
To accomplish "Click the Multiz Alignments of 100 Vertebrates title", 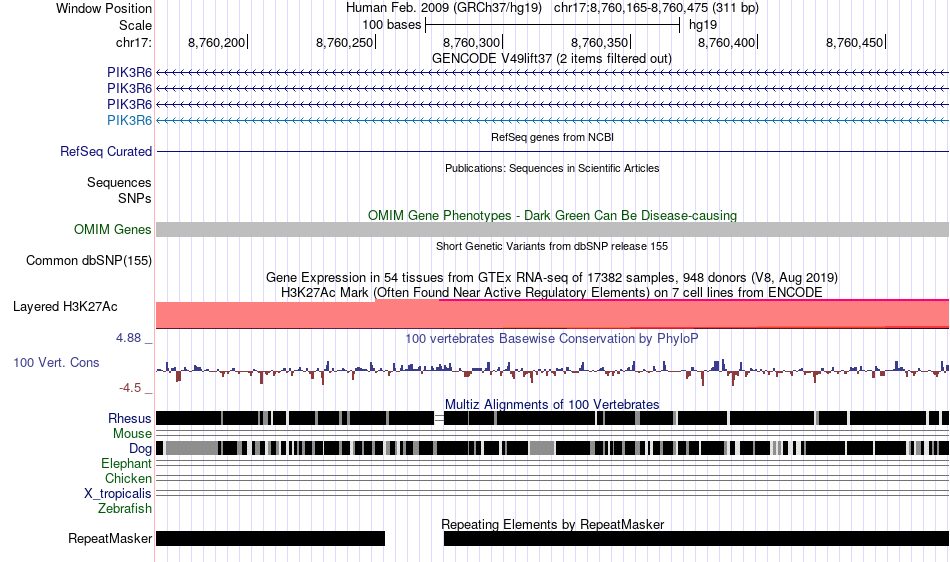I will [x=552, y=404].
